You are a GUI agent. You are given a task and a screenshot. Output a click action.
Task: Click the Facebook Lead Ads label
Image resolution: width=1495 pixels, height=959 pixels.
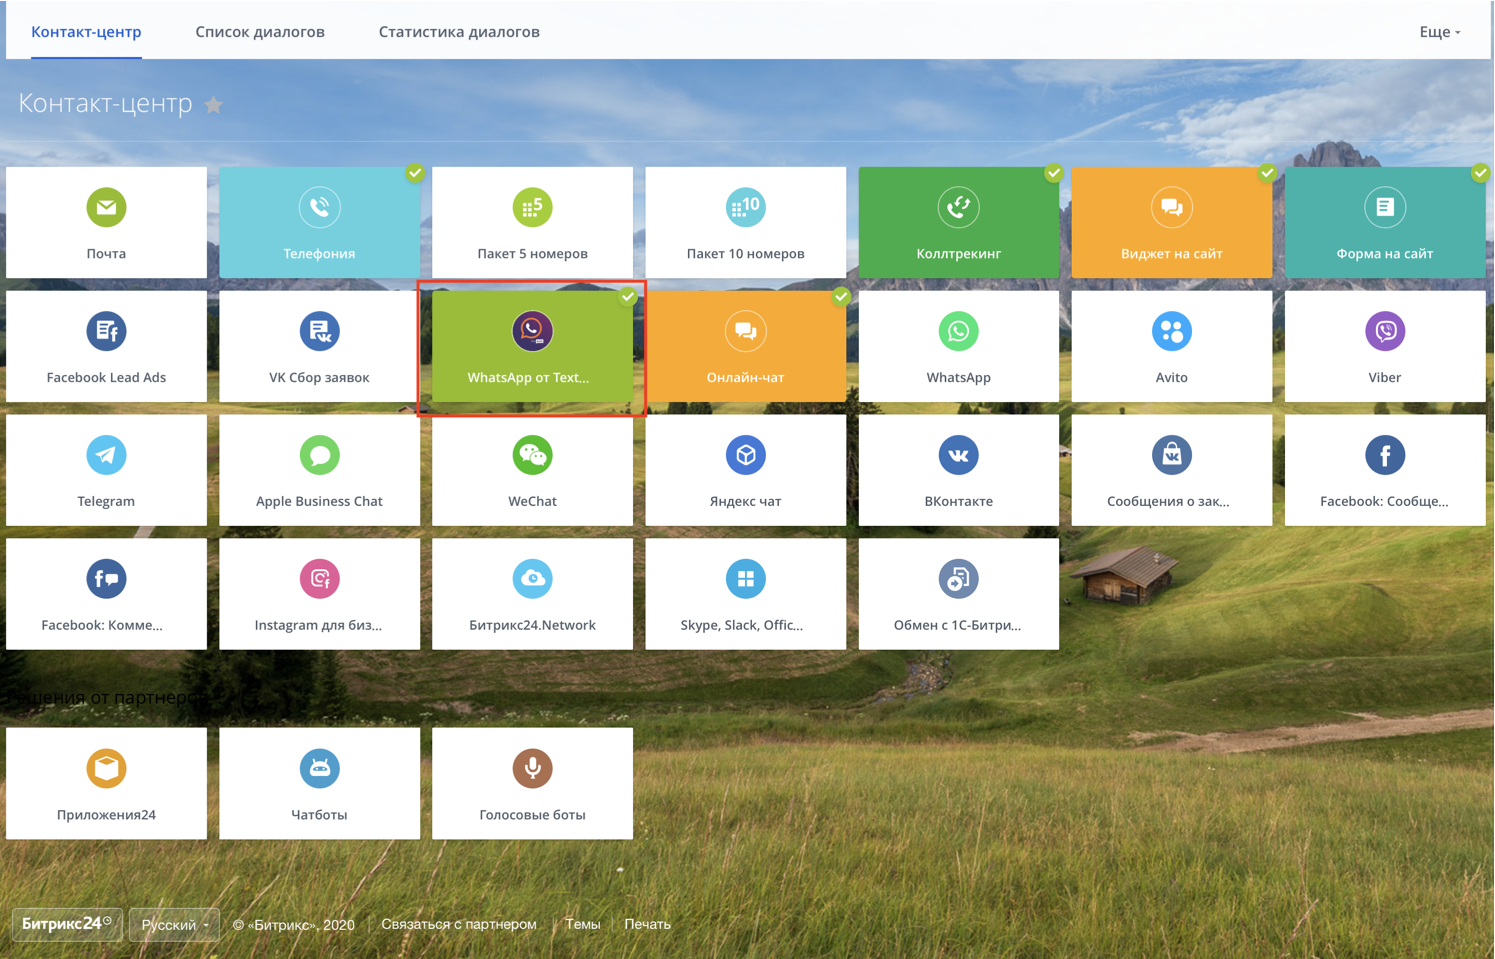pyautogui.click(x=106, y=378)
